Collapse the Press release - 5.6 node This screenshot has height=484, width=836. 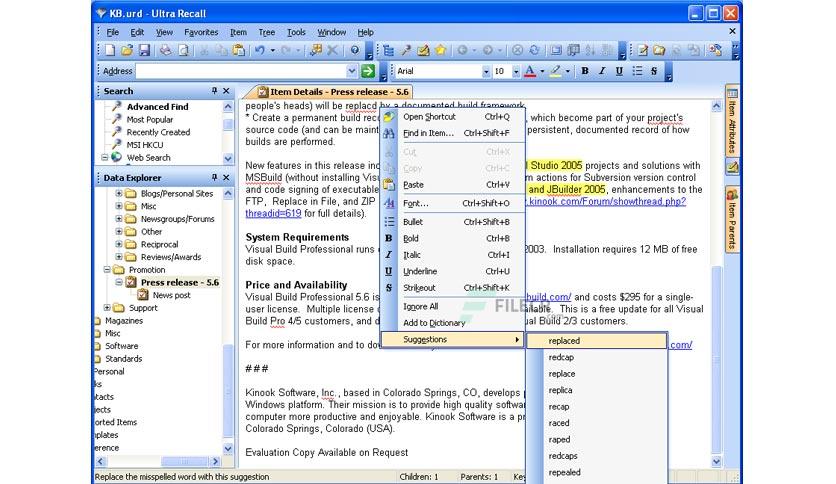tap(119, 283)
